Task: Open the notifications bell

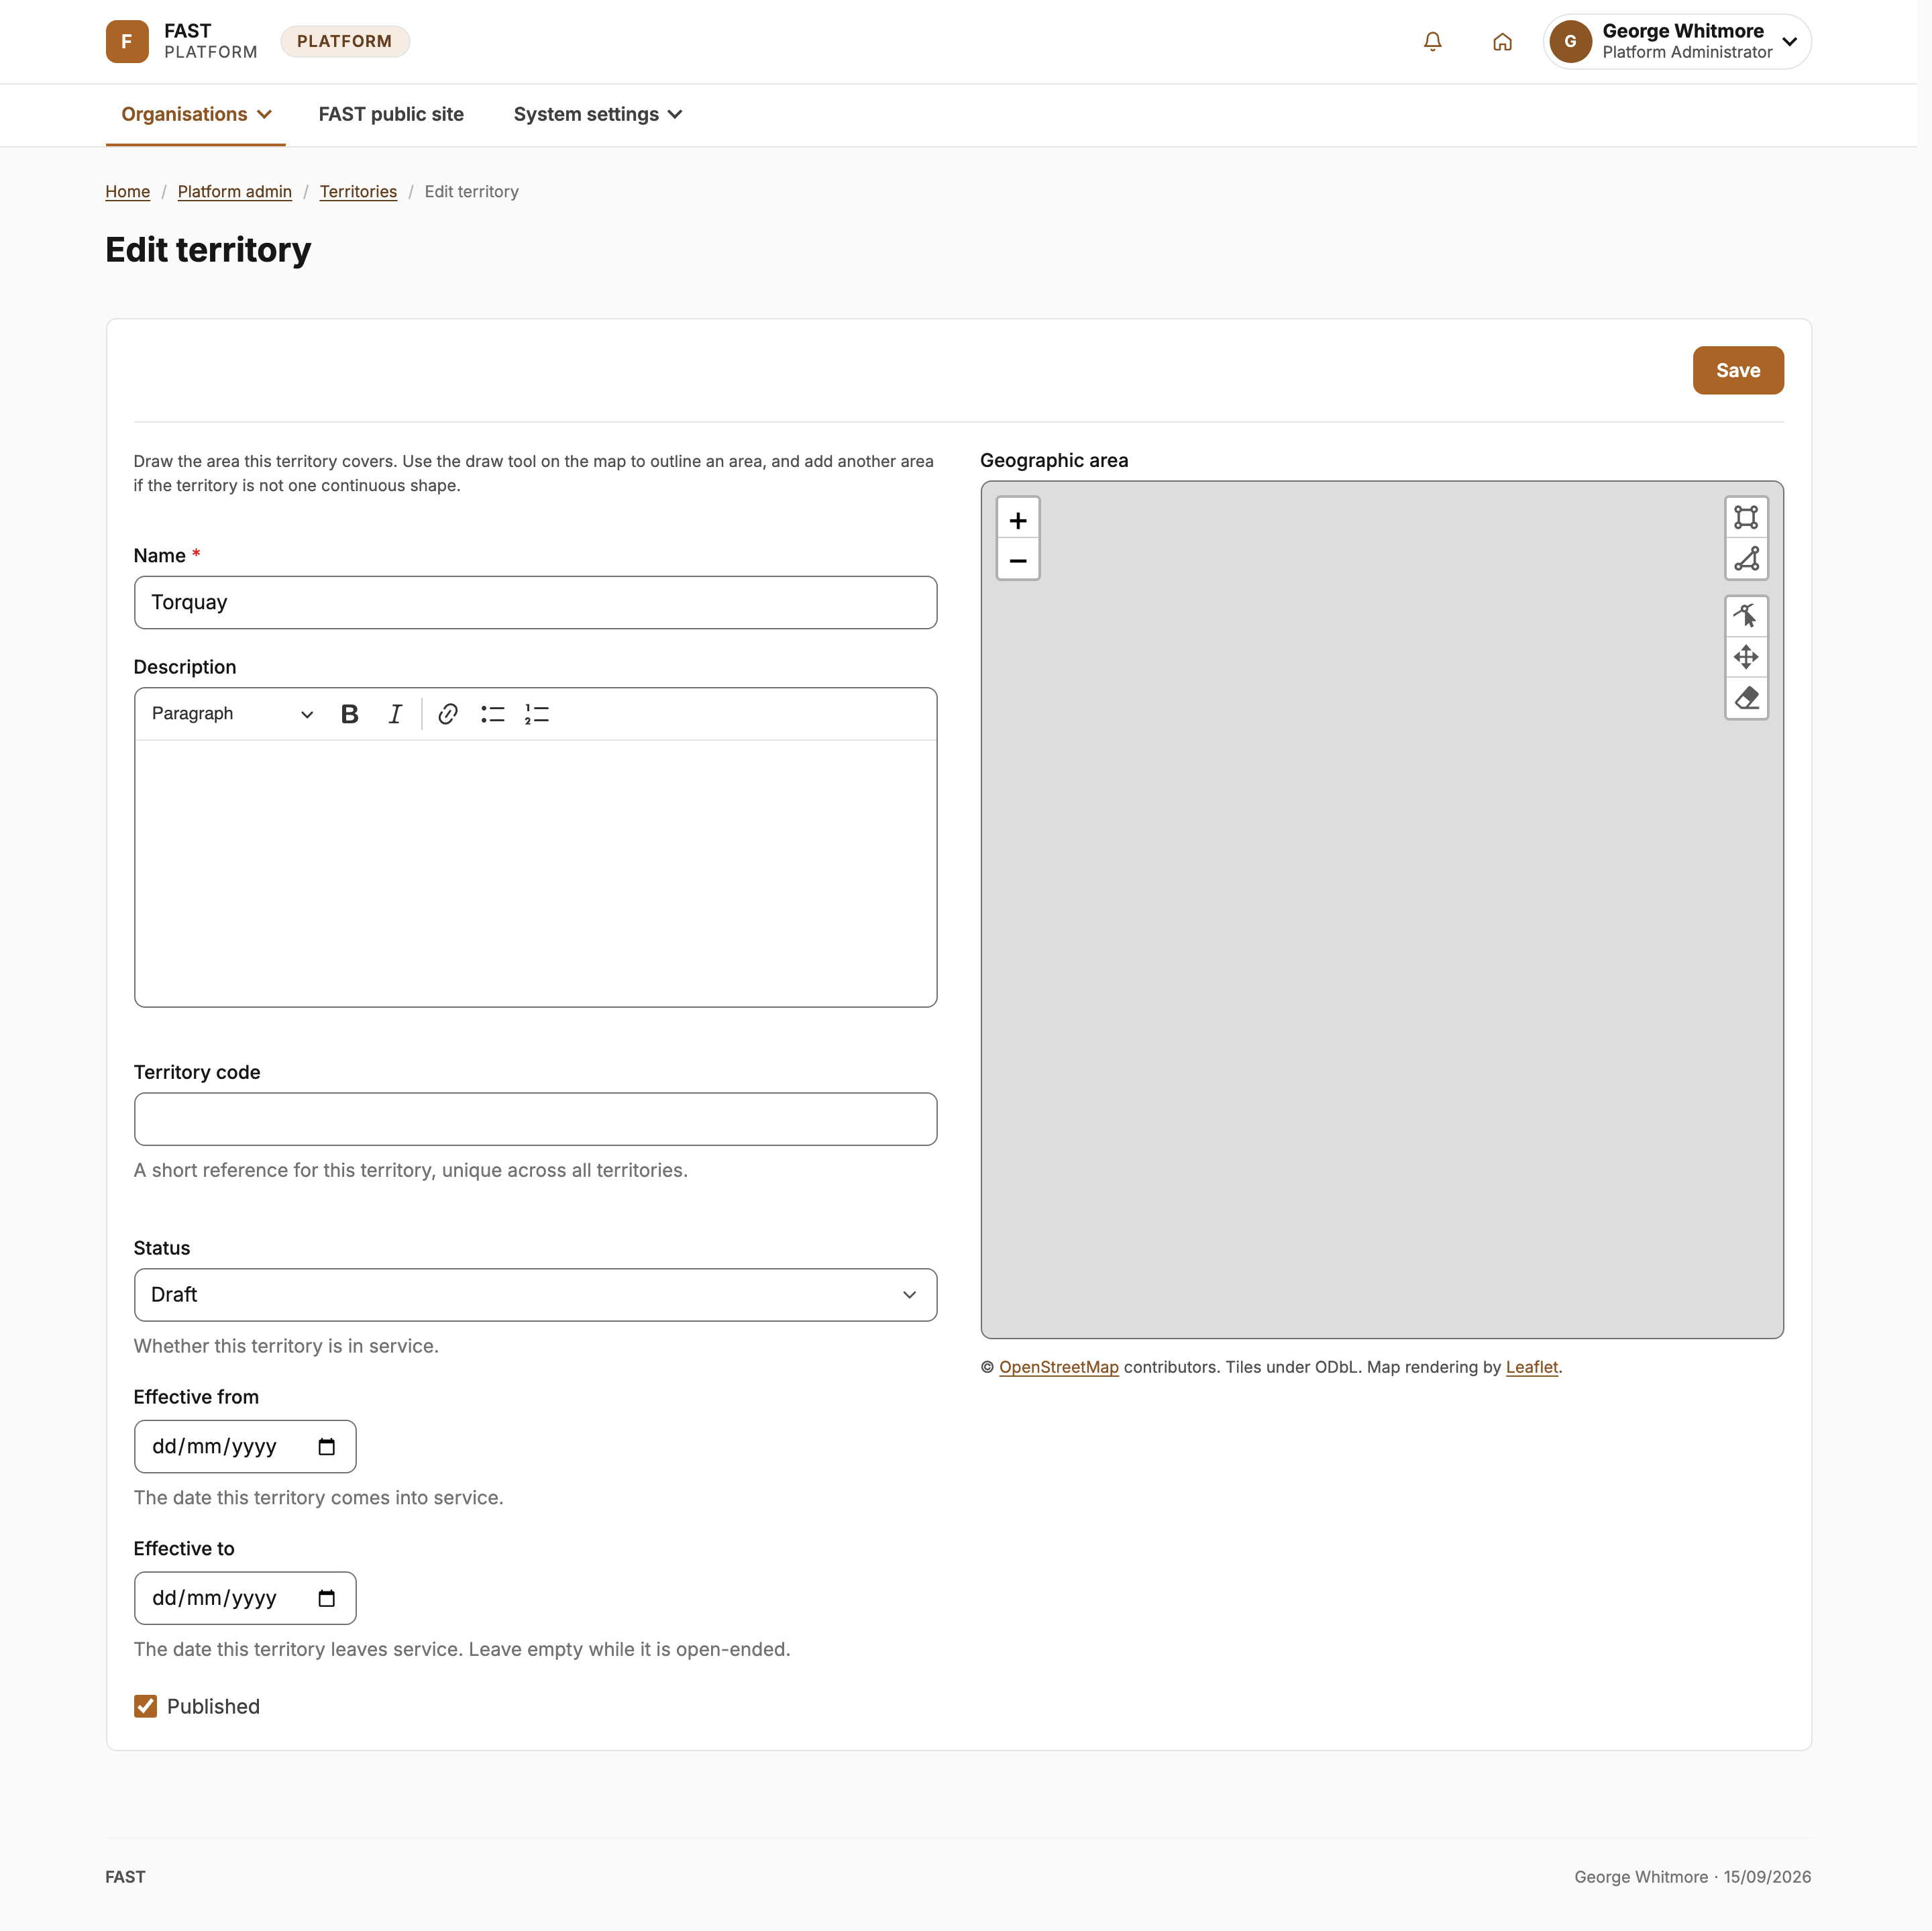Action: (x=1432, y=41)
